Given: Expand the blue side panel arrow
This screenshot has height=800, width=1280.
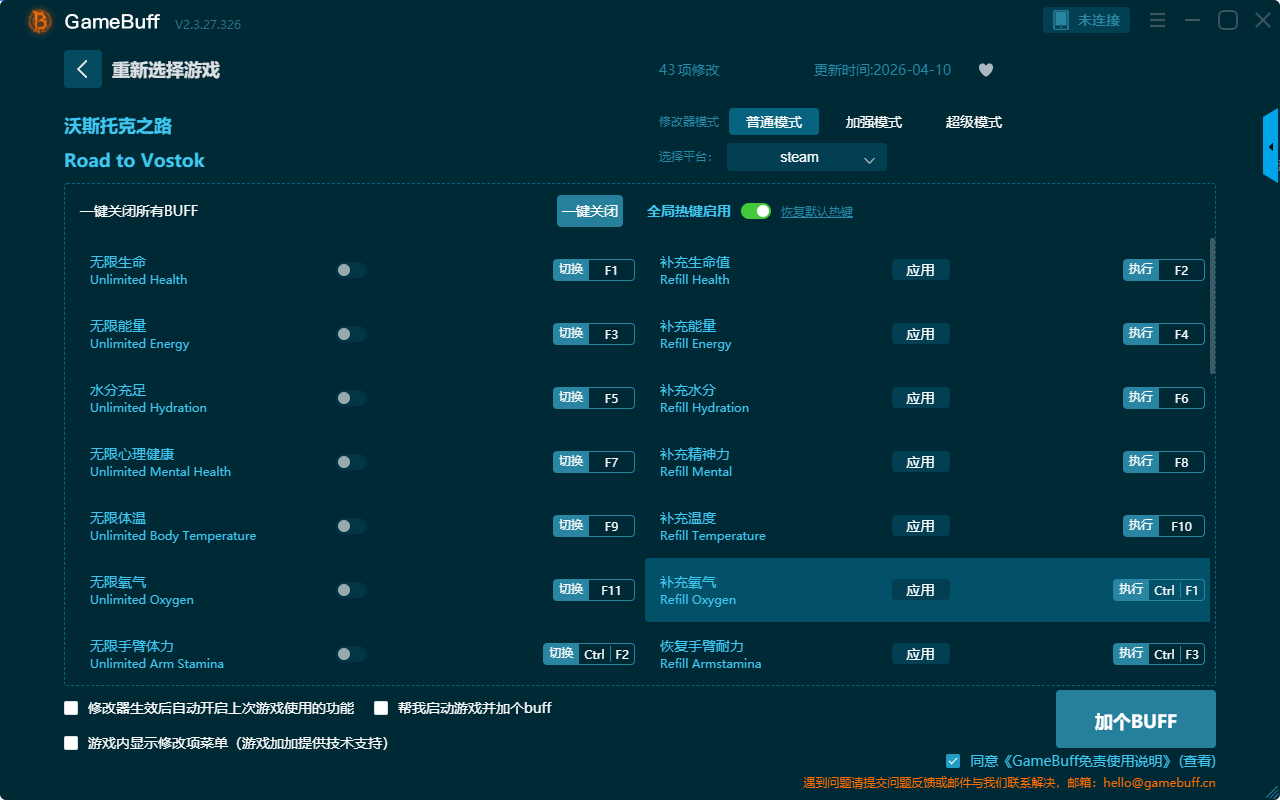Looking at the screenshot, I should 1270,147.
